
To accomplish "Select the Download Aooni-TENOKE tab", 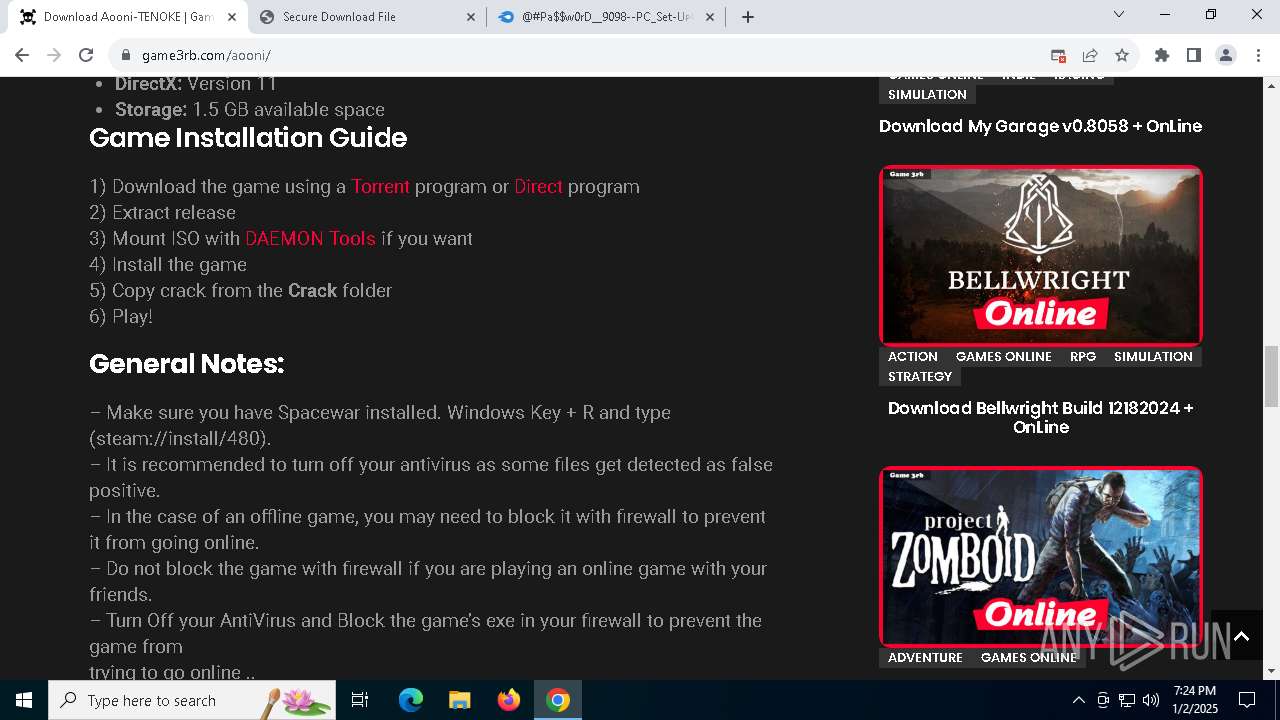I will [x=128, y=16].
